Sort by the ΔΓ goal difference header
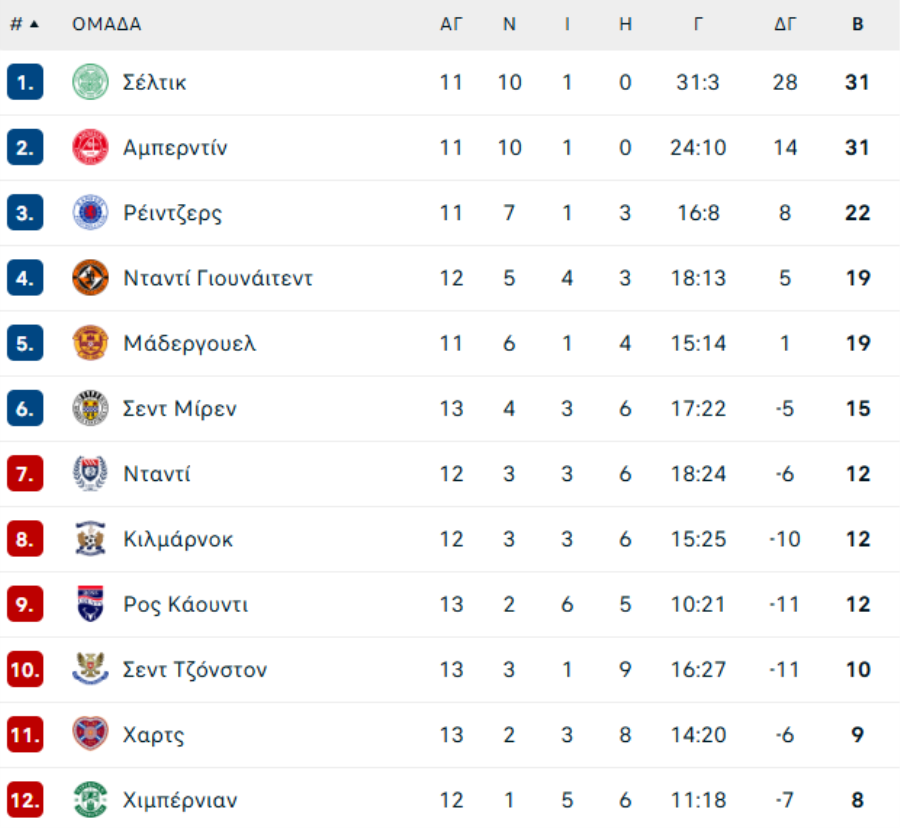The height and width of the screenshot is (828, 900). pyautogui.click(x=785, y=24)
